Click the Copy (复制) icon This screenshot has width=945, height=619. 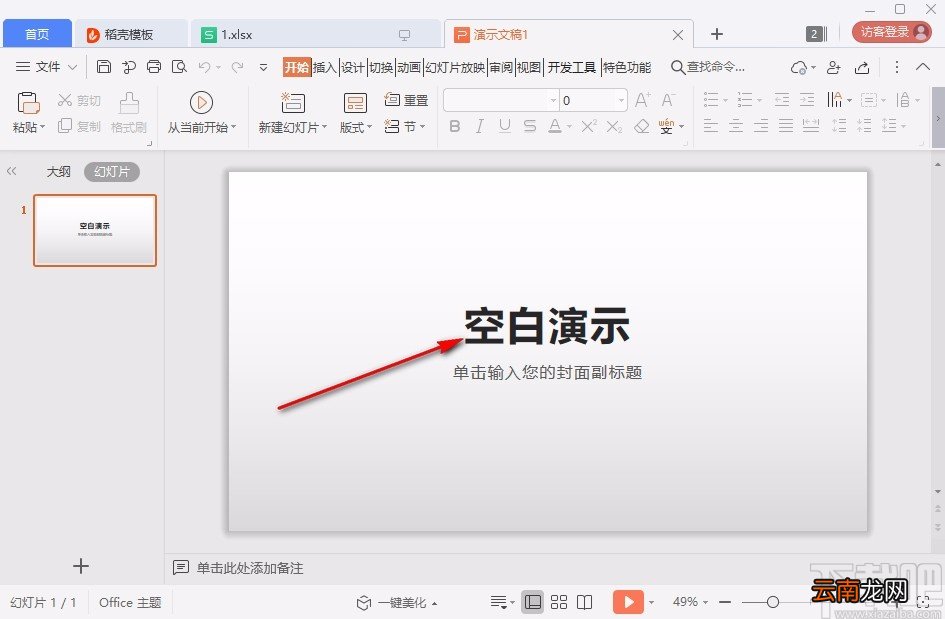(64, 125)
